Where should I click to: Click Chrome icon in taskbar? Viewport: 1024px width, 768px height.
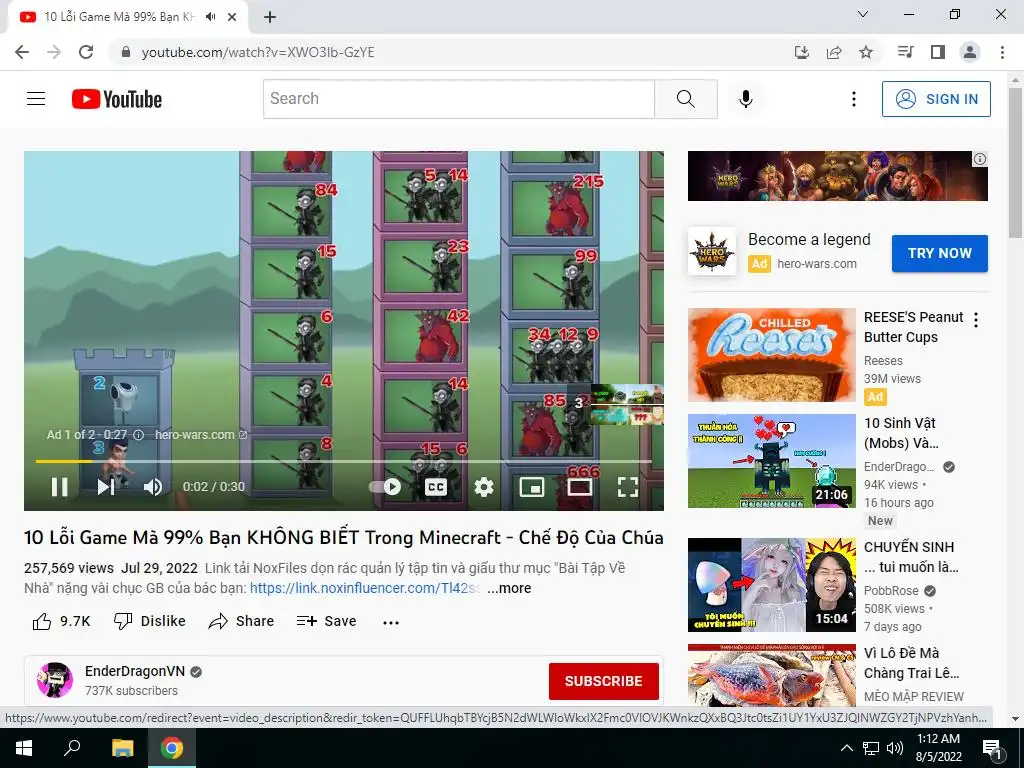pos(172,748)
